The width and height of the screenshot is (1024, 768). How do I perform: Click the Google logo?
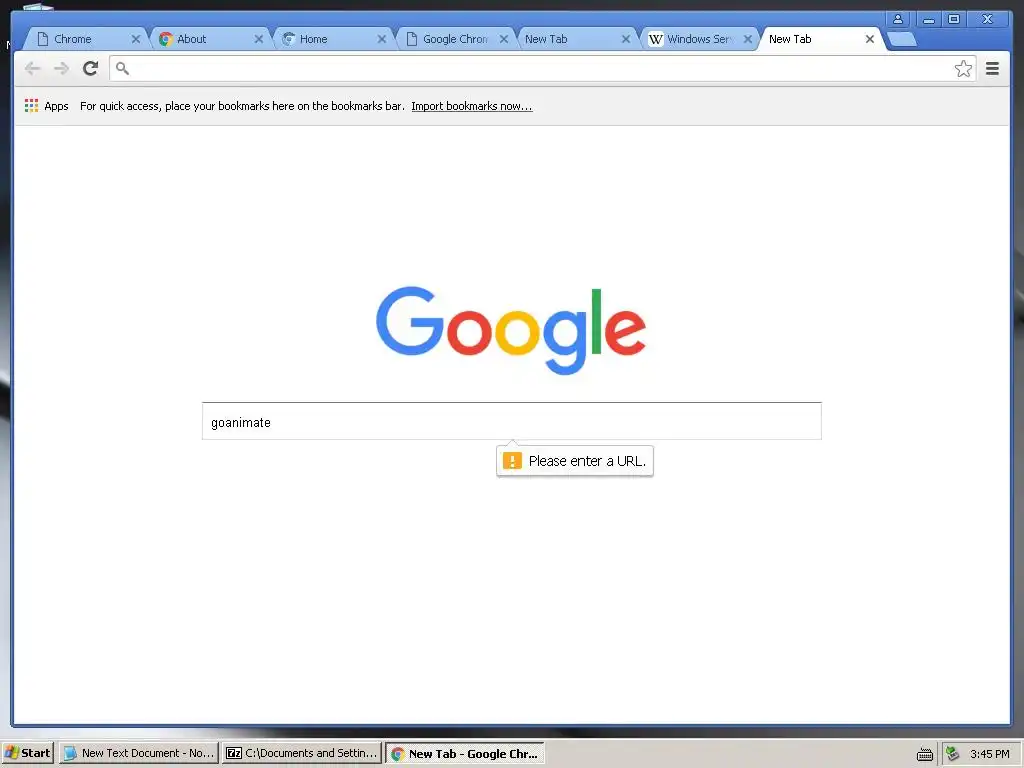pos(511,330)
